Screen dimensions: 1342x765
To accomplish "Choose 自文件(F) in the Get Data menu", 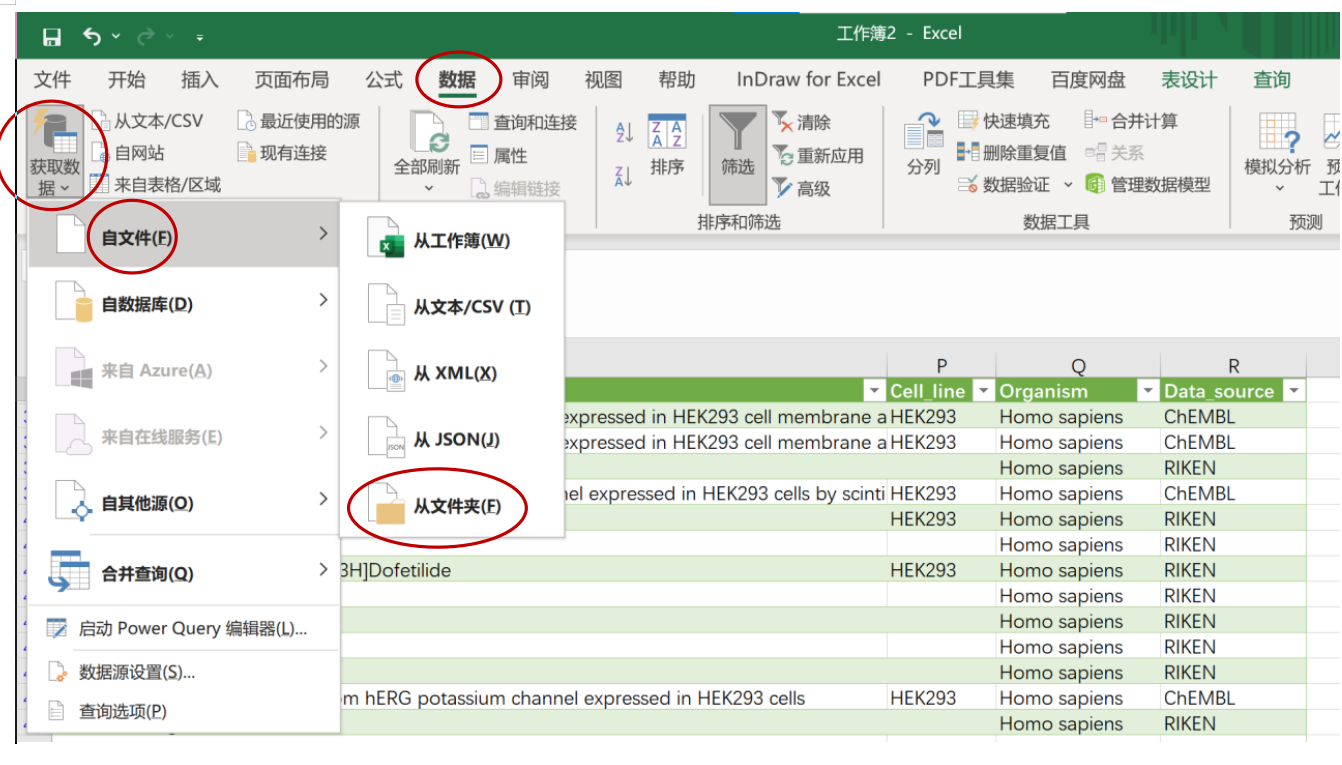I will (184, 237).
